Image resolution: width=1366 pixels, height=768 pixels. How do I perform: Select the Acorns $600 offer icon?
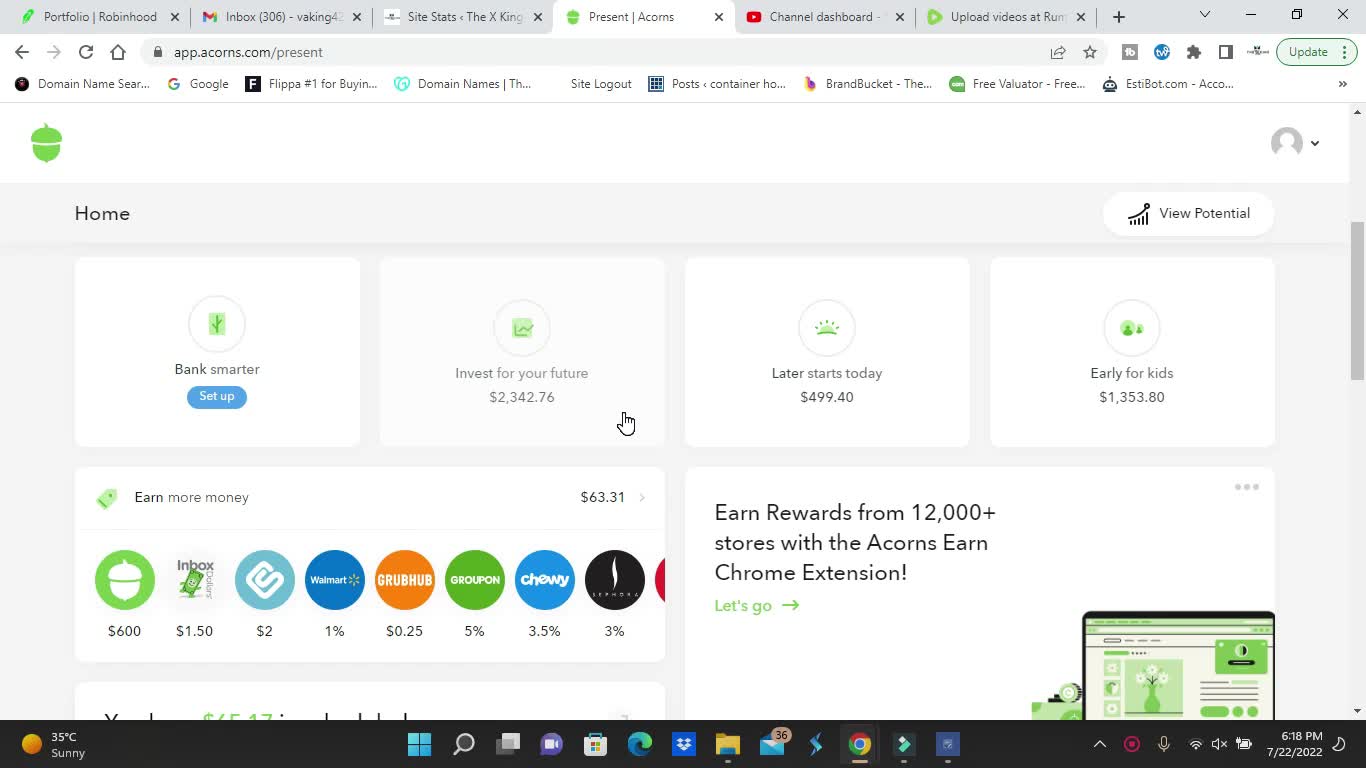[x=125, y=580]
